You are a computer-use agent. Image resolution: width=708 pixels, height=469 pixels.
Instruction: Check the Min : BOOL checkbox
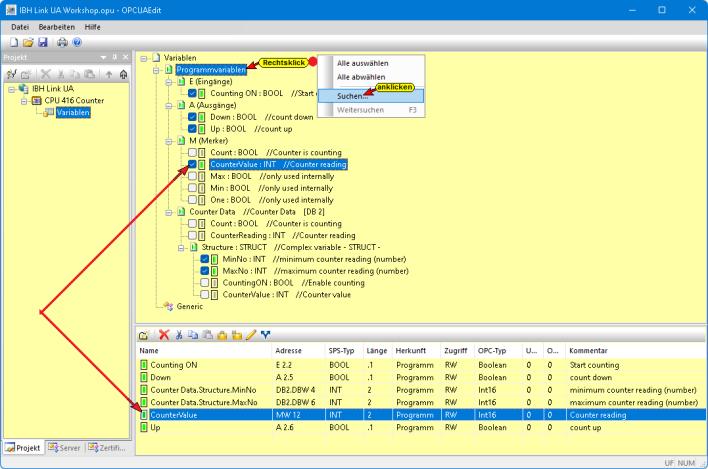(x=192, y=188)
